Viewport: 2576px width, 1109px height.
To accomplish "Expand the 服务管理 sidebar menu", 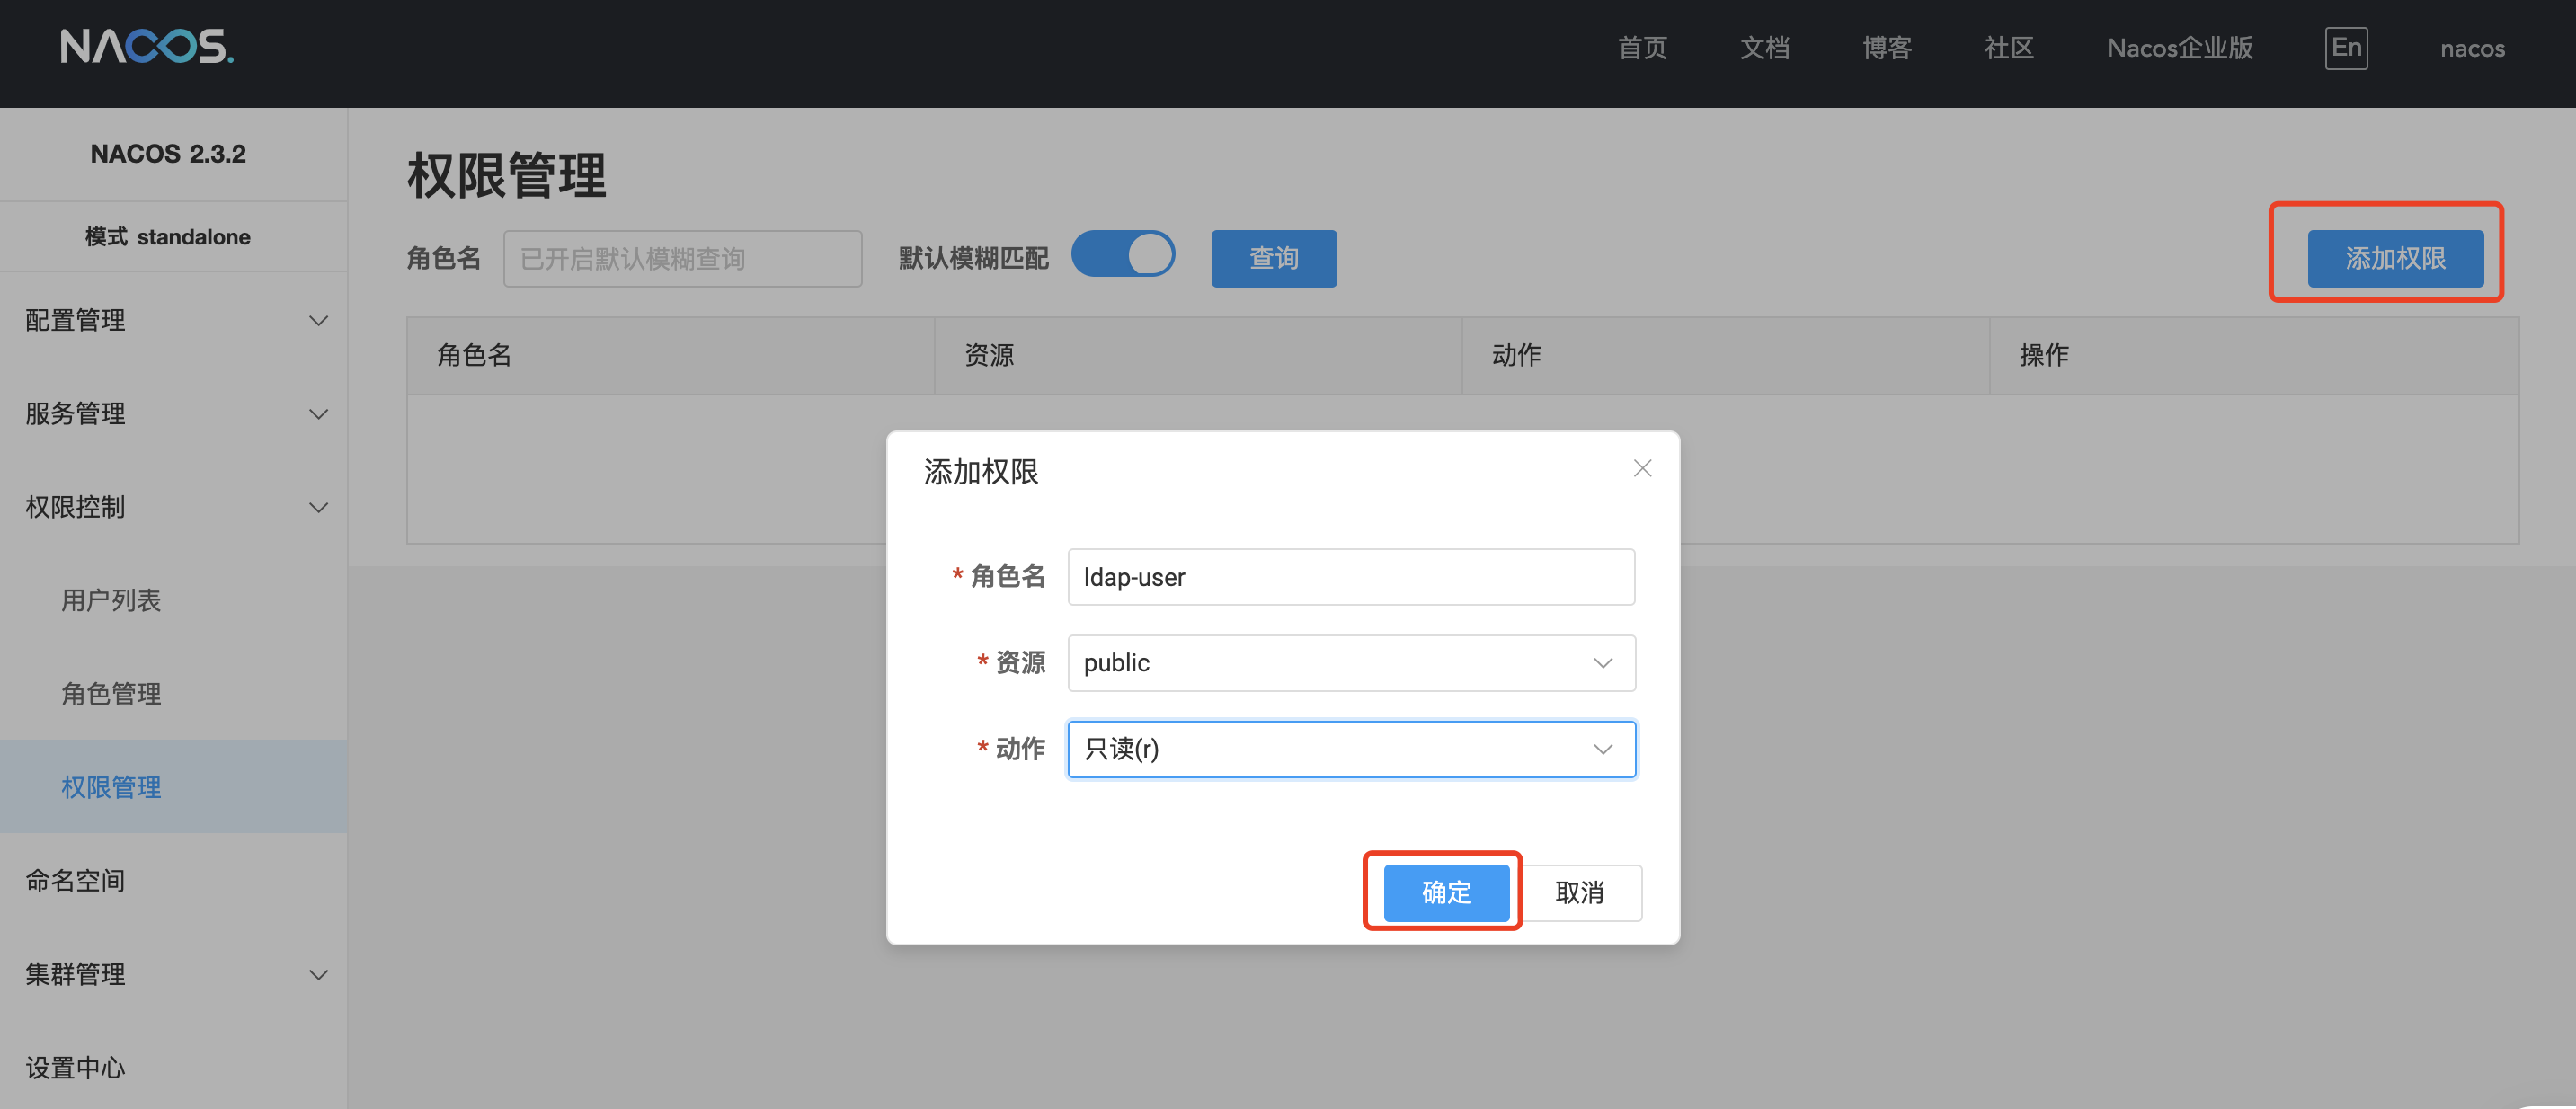I will click(x=174, y=413).
